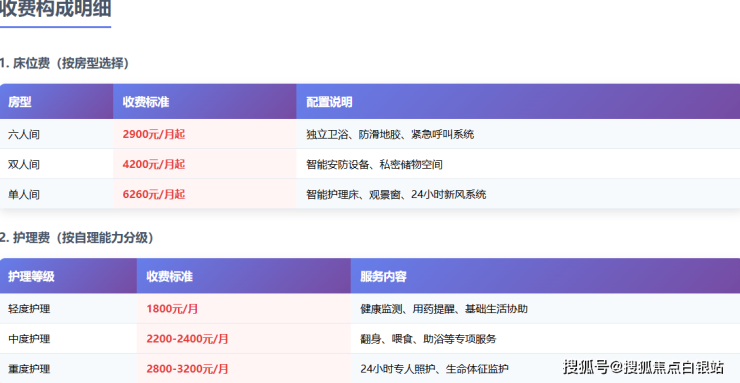
Task: Select the 六人间 row label
Action: [24, 134]
